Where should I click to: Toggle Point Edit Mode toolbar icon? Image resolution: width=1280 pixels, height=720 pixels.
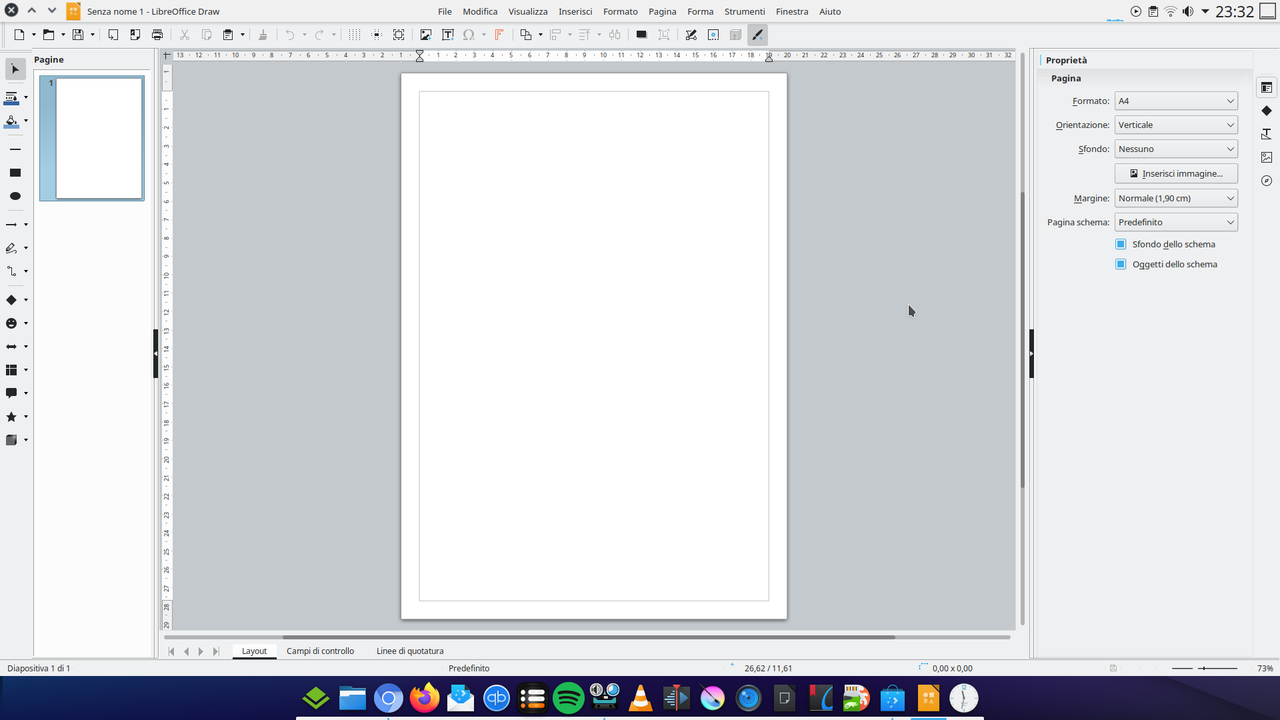point(691,34)
